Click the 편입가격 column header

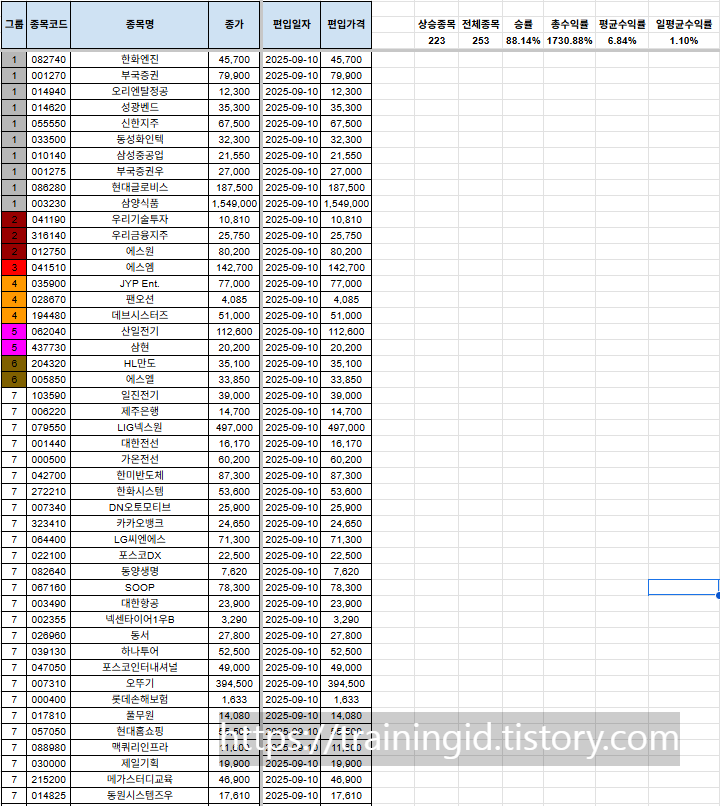(346, 24)
